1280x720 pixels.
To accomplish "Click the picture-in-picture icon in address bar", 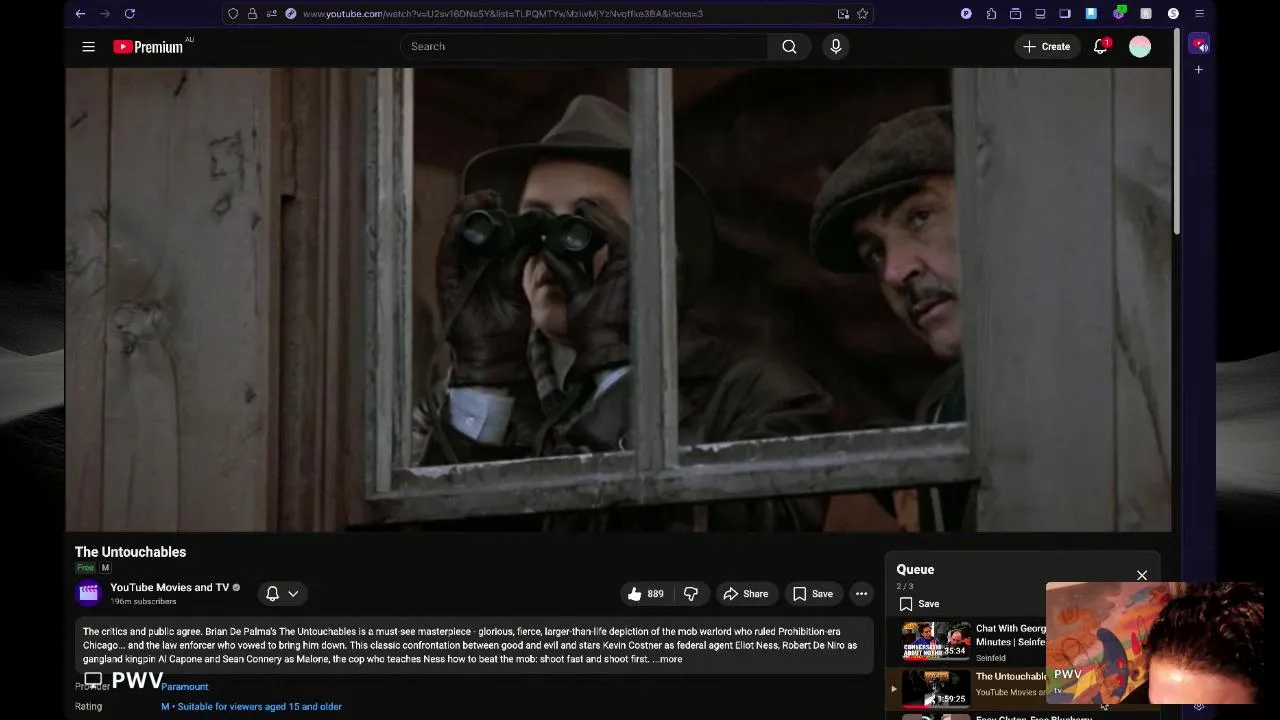I will [843, 14].
